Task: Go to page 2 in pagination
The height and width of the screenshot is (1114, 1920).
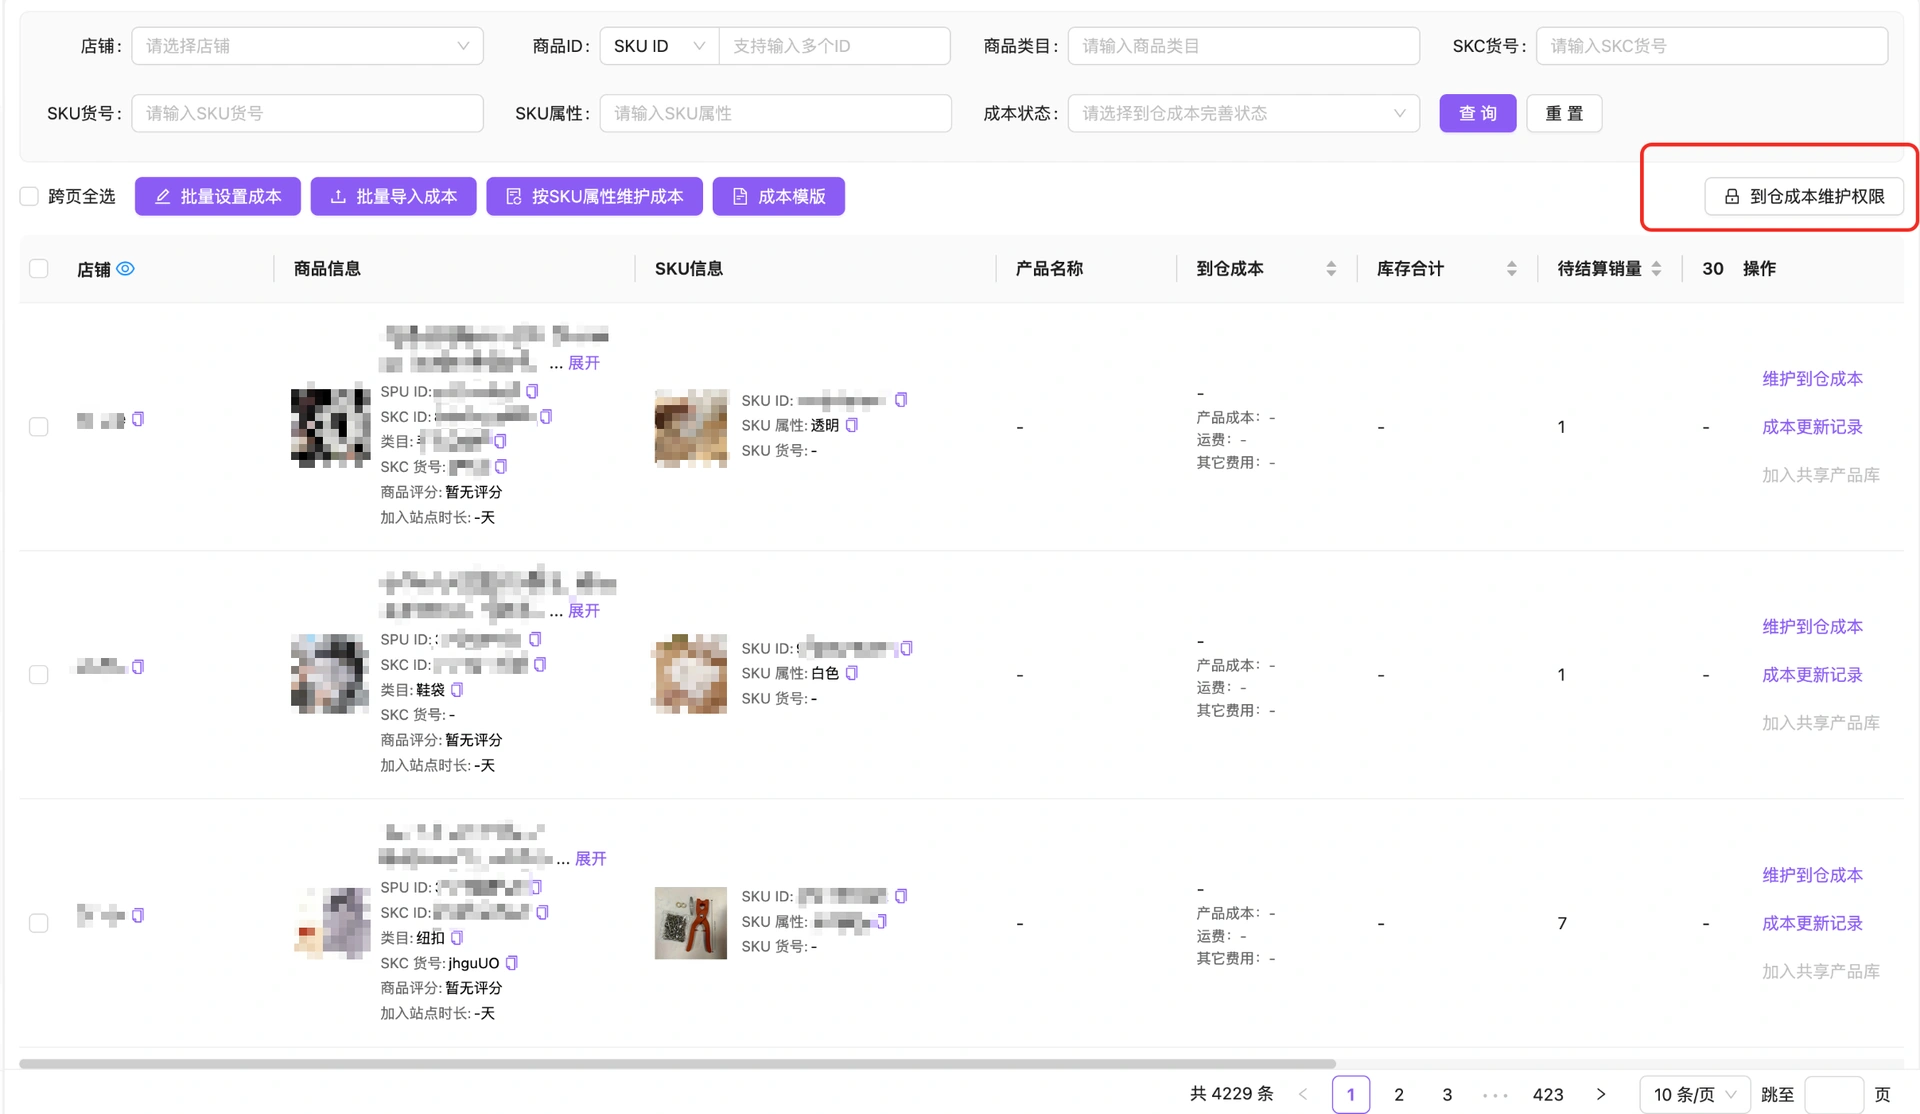Action: (1399, 1095)
